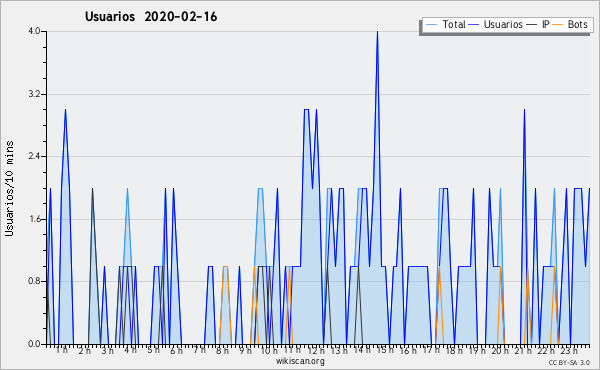Click the '16 h' x-axis label
This screenshot has height=370, width=600.
[x=409, y=350]
